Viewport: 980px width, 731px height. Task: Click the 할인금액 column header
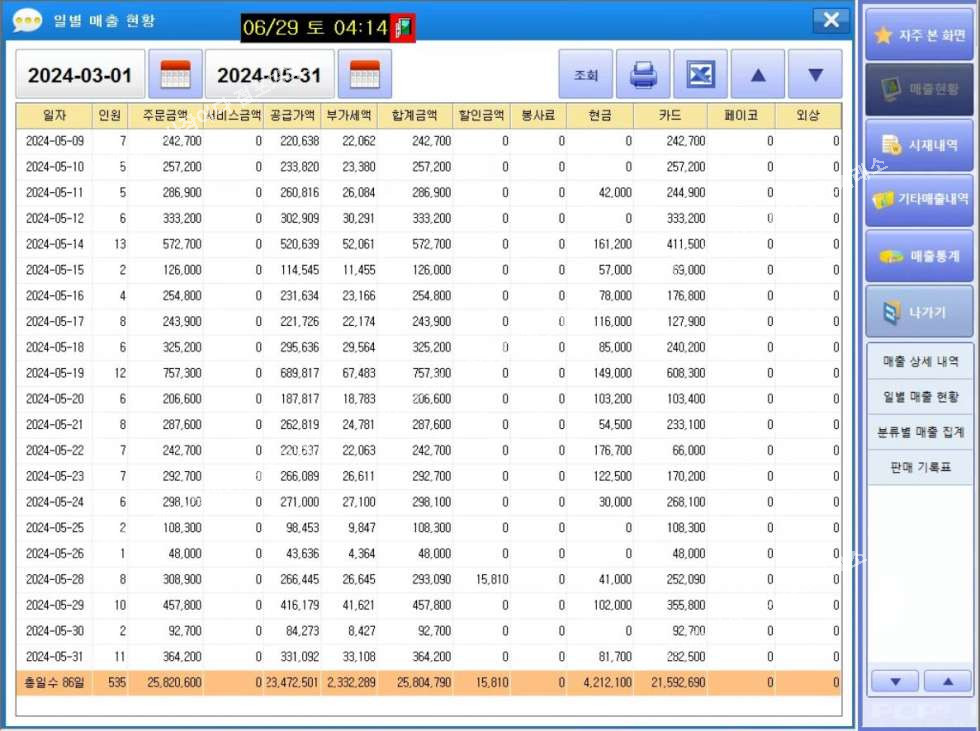point(481,115)
